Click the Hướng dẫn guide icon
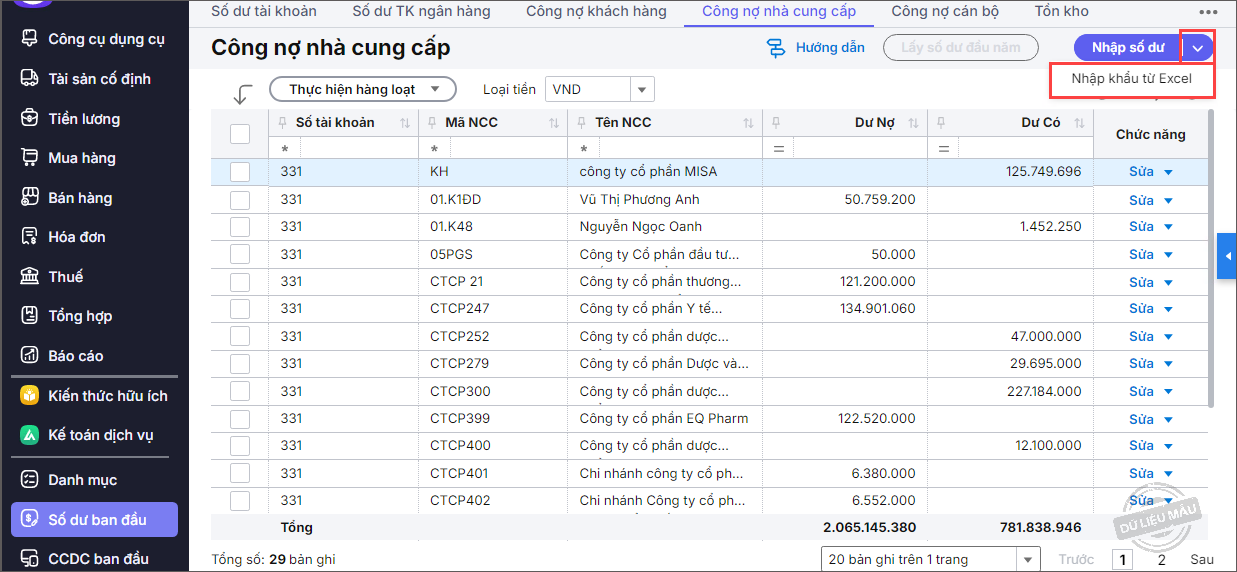The height and width of the screenshot is (572, 1237). (x=776, y=48)
